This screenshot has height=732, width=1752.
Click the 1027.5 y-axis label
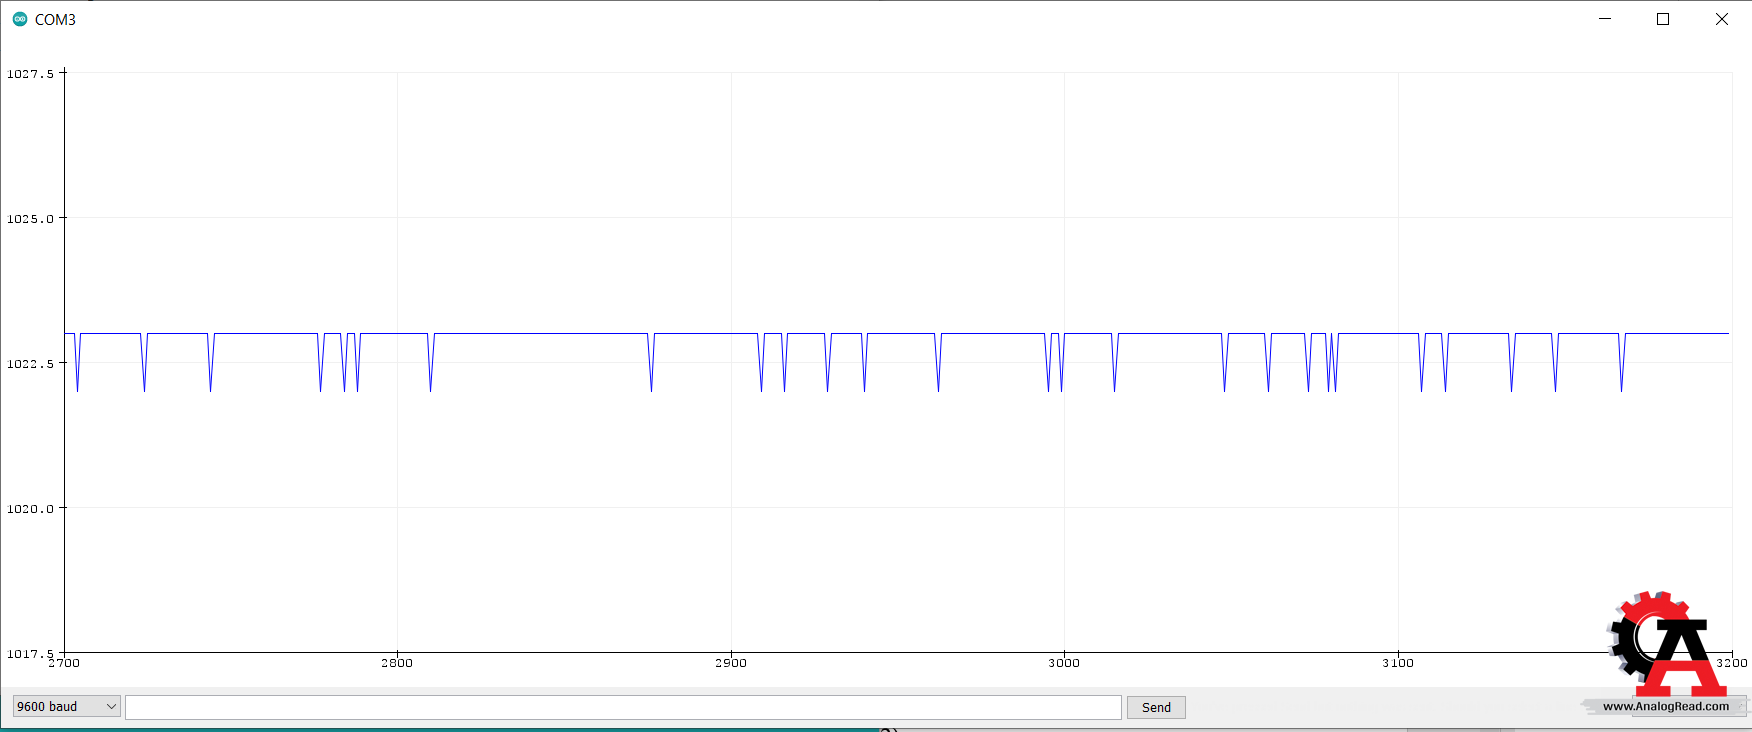pyautogui.click(x=30, y=74)
